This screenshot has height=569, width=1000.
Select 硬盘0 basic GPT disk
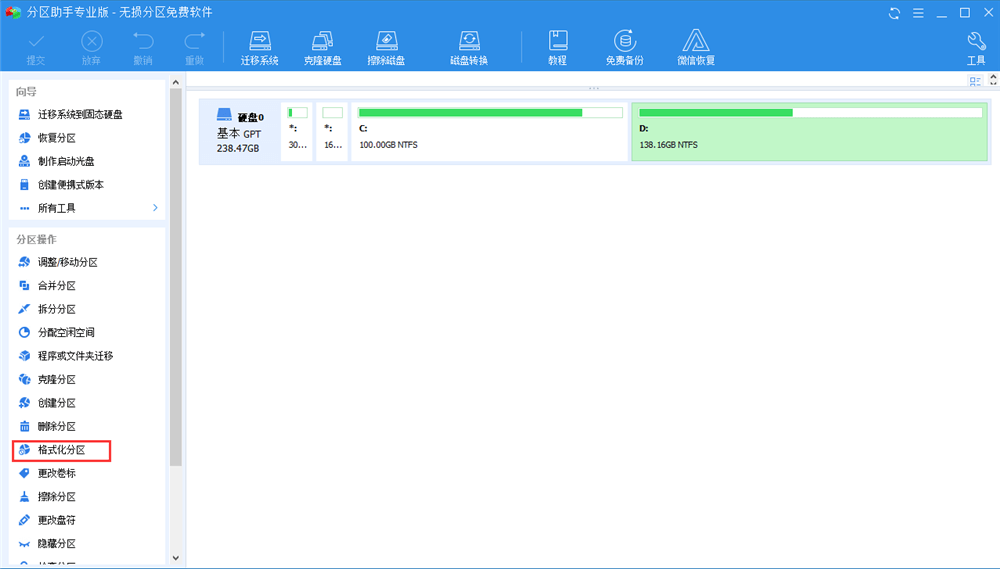239,131
